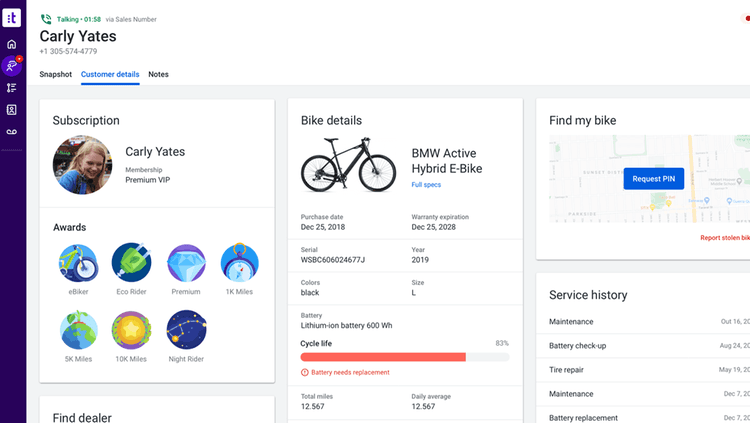Viewport: 750px width, 423px height.
Task: Open the home icon in sidebar
Action: (x=11, y=44)
